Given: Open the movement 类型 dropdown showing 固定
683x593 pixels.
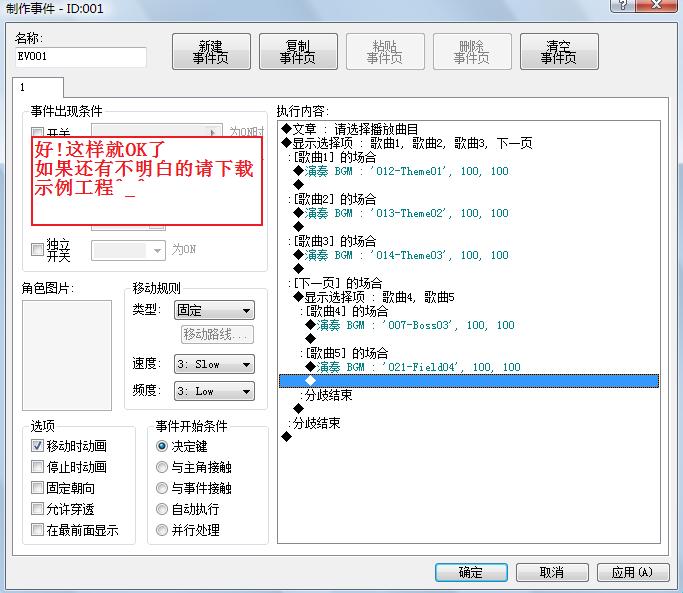Looking at the screenshot, I should click(x=214, y=310).
